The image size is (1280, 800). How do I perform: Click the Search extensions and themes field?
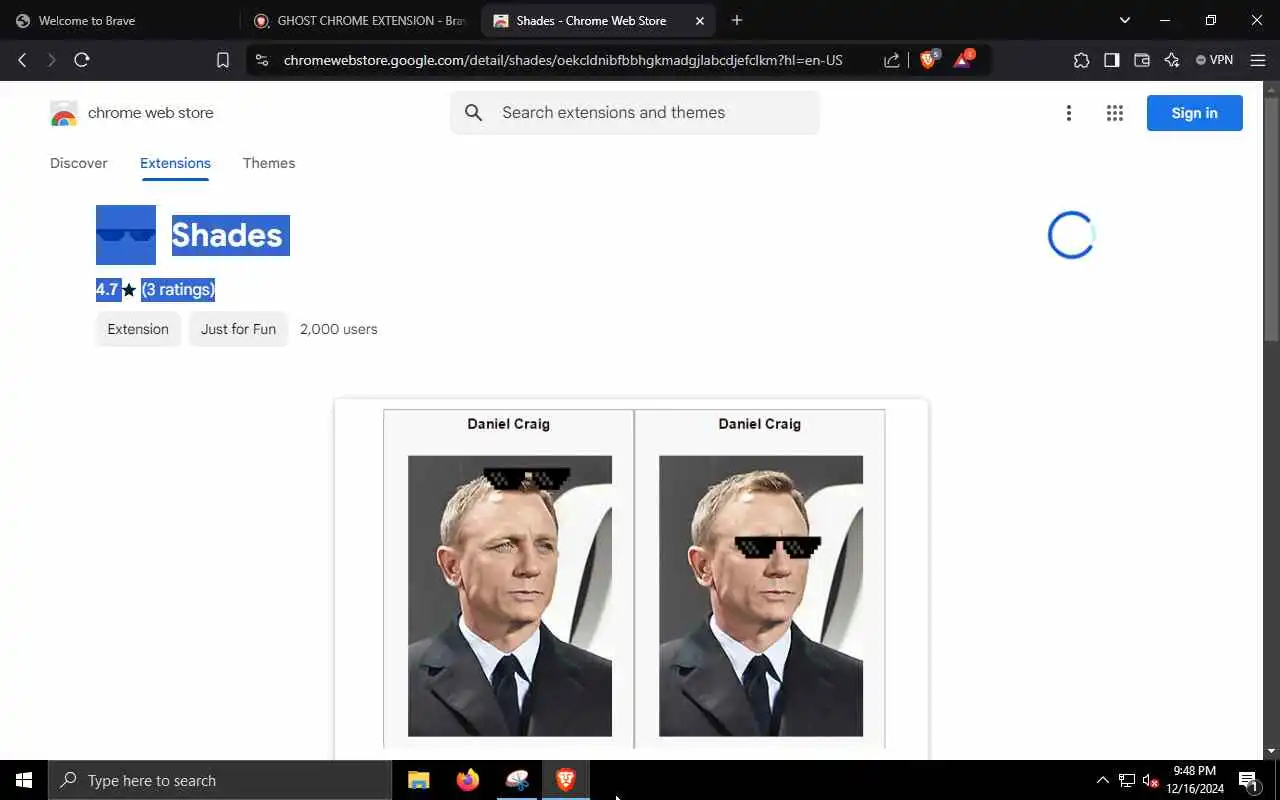(635, 113)
